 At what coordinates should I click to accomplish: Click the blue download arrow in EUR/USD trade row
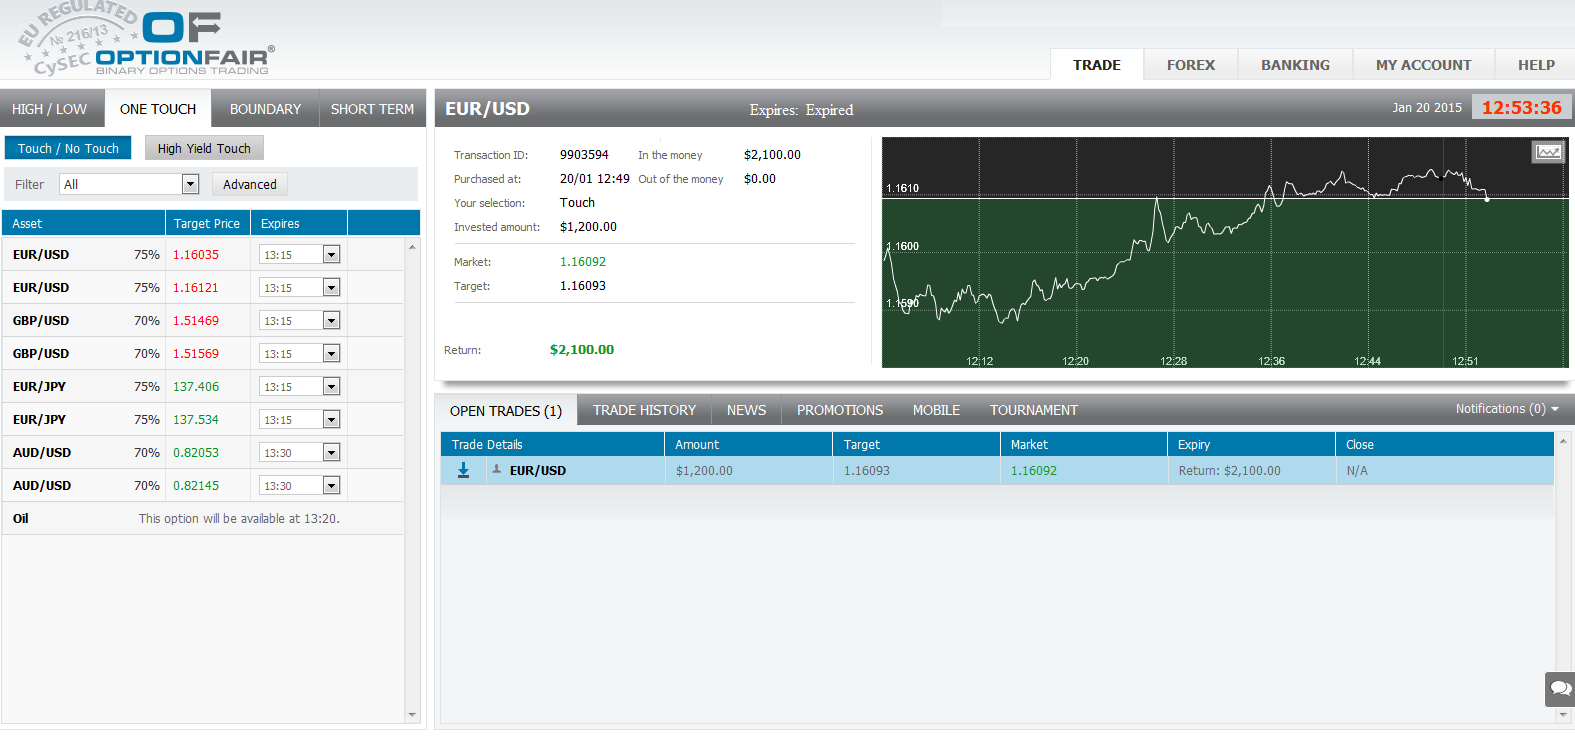[463, 470]
